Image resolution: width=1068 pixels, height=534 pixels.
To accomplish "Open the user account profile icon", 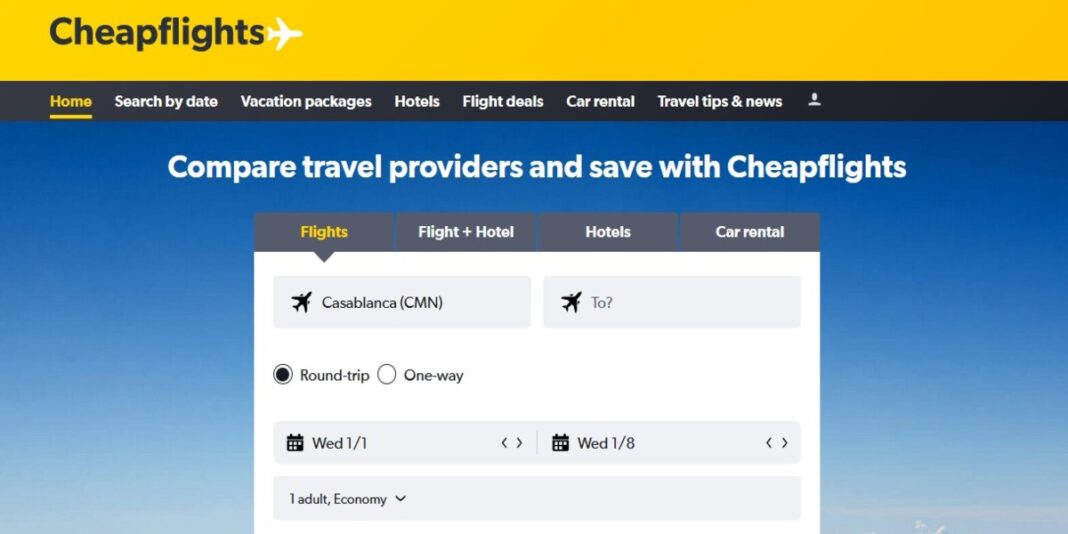I will [x=814, y=100].
